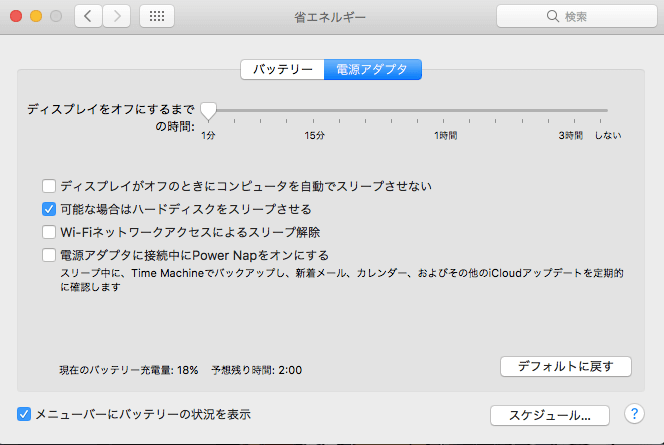Image resolution: width=664 pixels, height=445 pixels.
Task: Turn on Power Nap checkbox
Action: pos(49,255)
